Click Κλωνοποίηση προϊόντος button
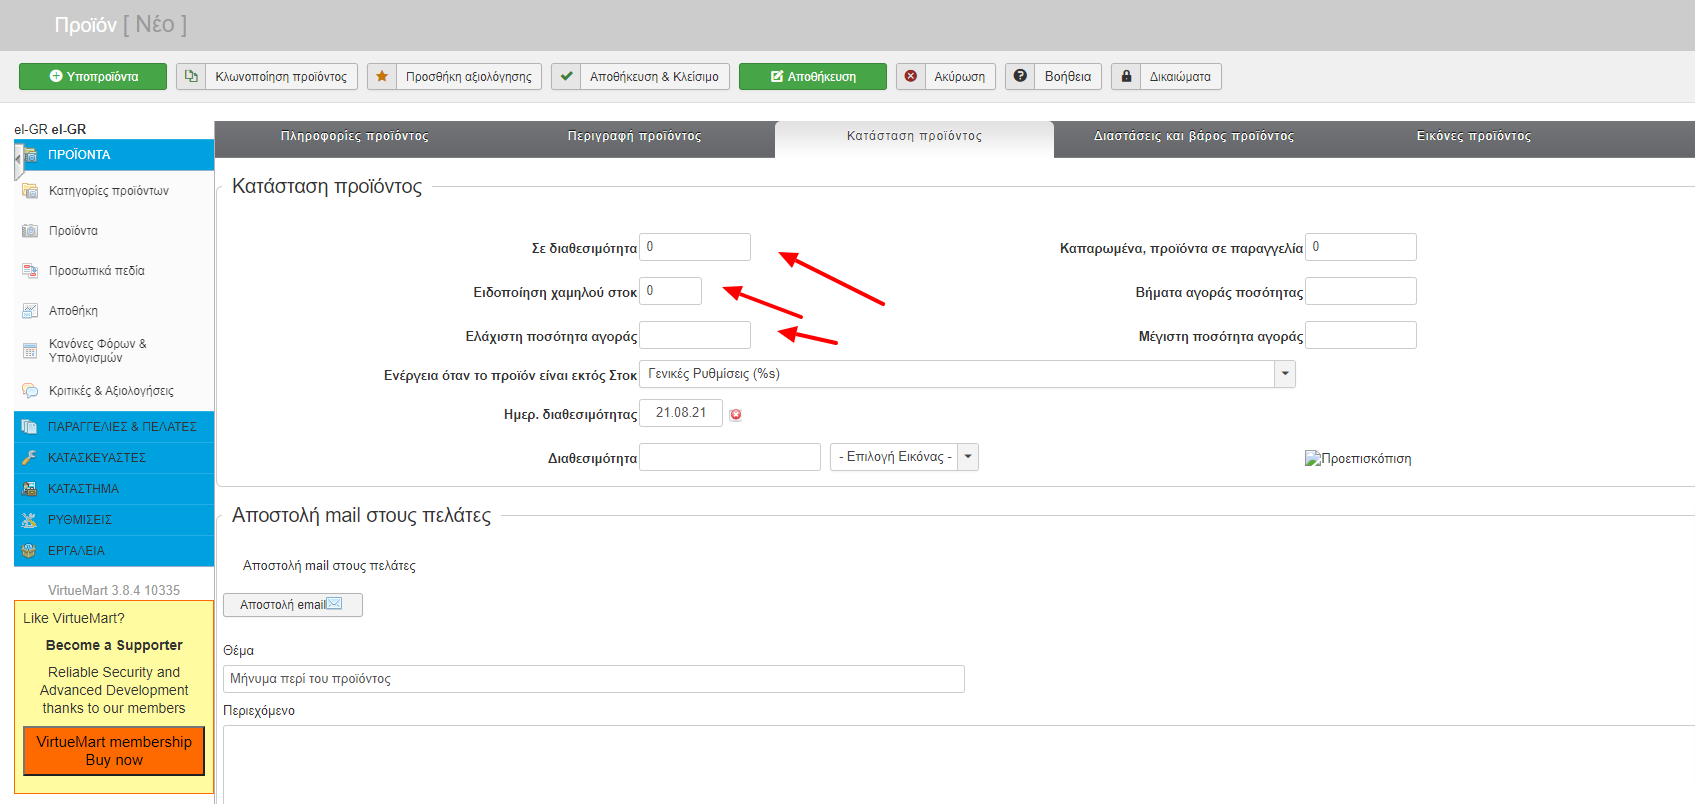Viewport: 1695px width, 804px height. [x=267, y=77]
